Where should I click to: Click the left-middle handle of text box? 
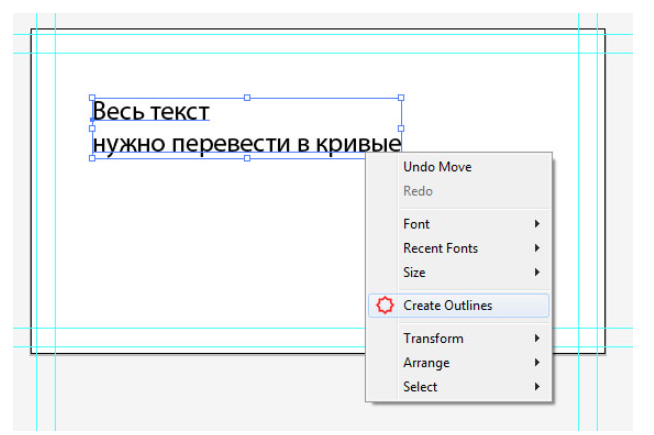point(92,128)
